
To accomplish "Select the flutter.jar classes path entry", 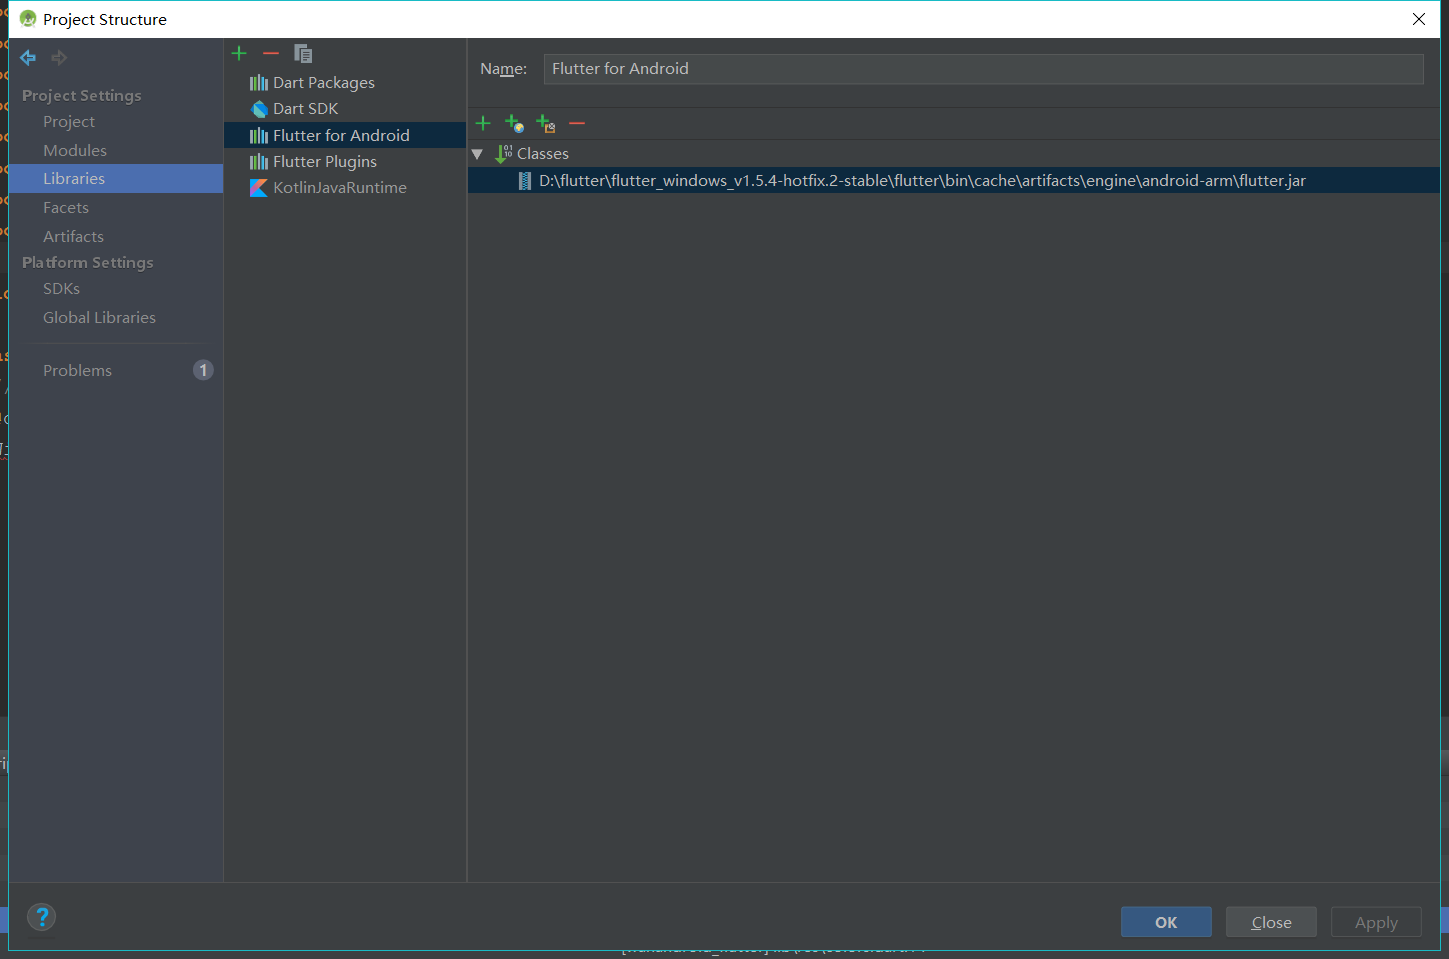I will tap(920, 180).
